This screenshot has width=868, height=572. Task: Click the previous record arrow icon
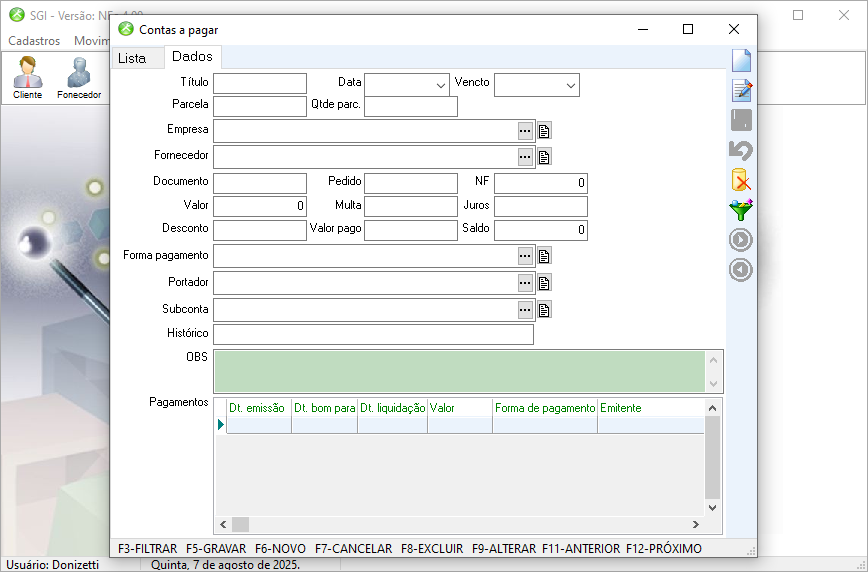click(741, 270)
